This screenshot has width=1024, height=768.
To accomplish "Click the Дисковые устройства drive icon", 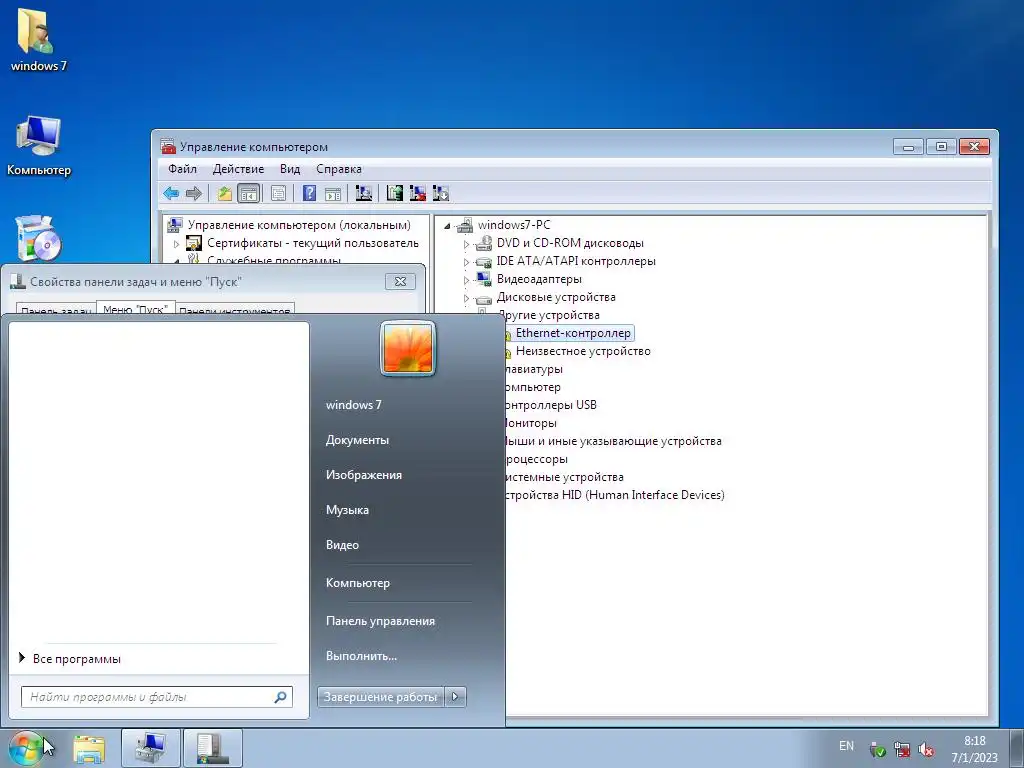I will [484, 298].
